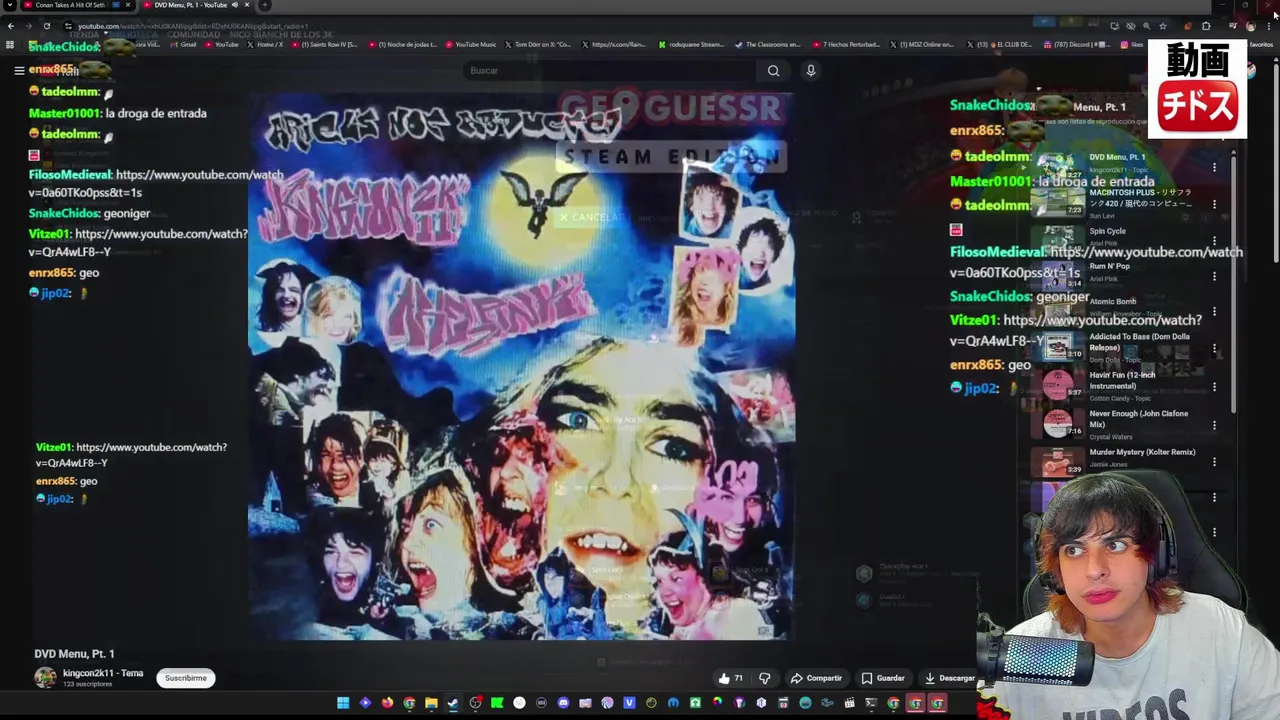Select the Addicted To Bass thumbnail
1280x720 pixels.
1058,346
